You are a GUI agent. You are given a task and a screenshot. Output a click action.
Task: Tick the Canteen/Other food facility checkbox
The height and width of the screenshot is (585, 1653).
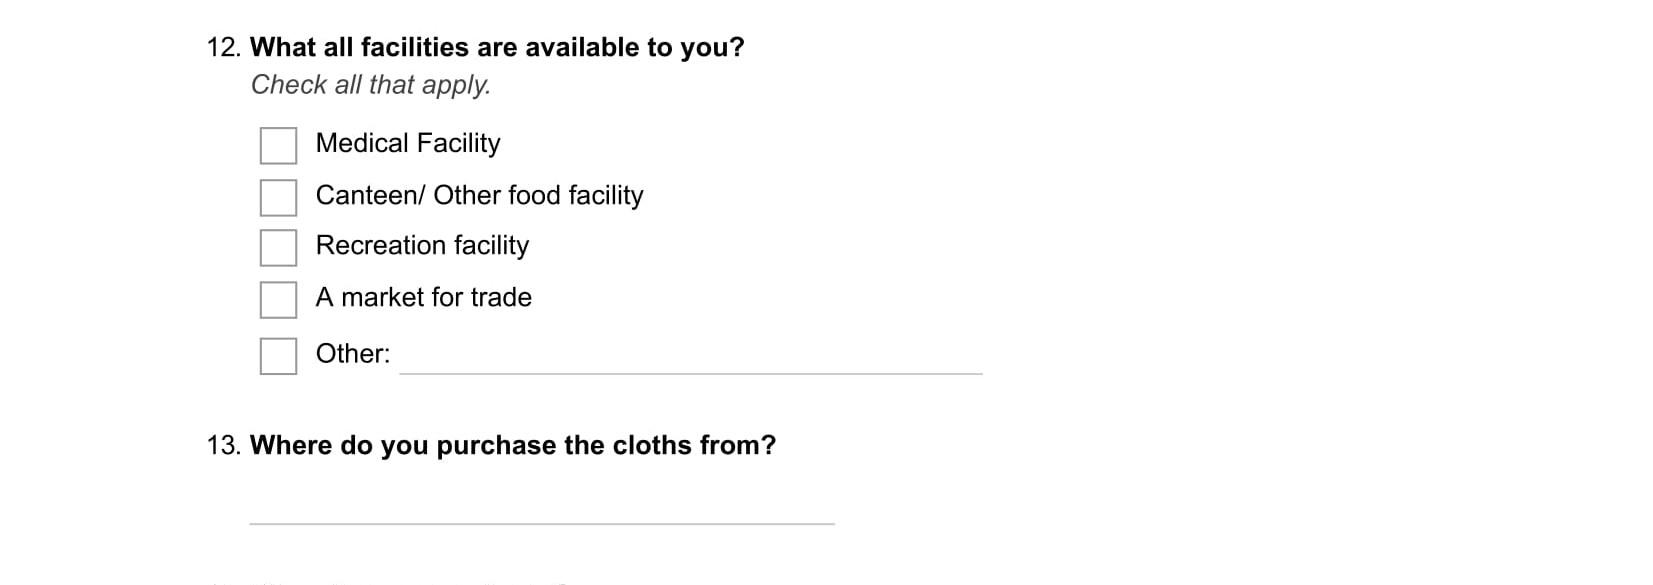coord(278,197)
